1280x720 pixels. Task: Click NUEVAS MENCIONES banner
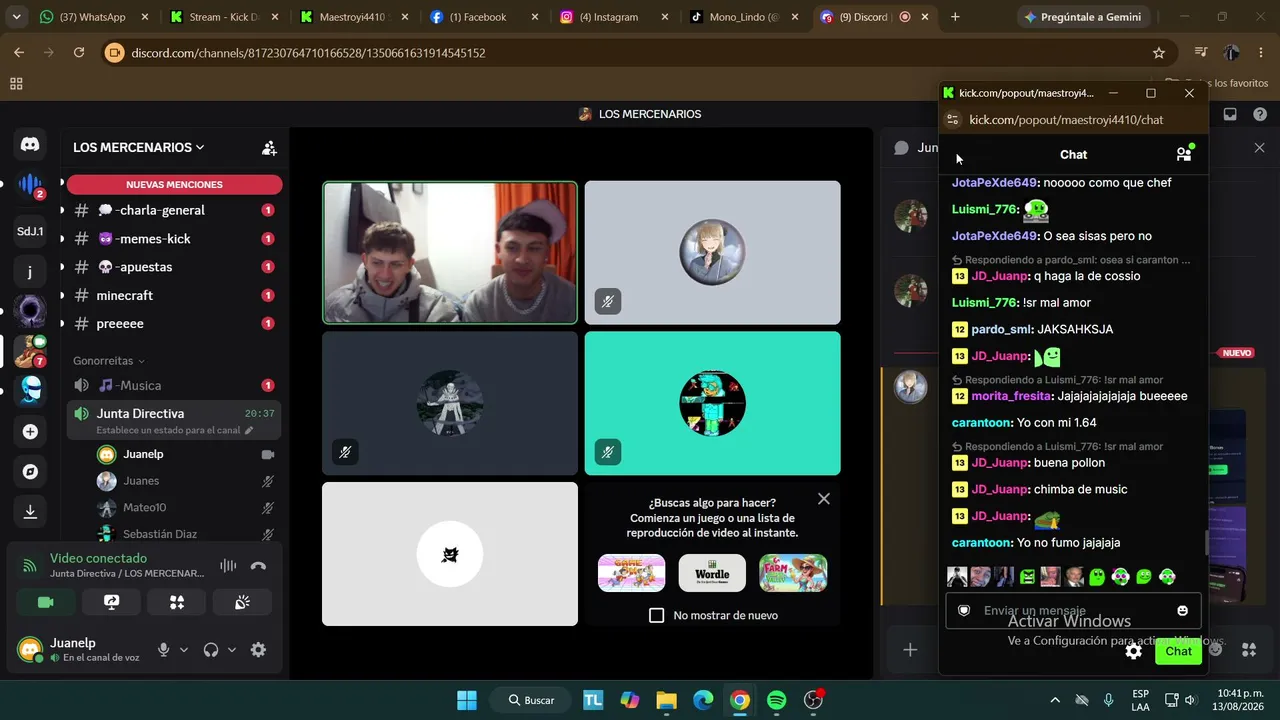coord(174,184)
